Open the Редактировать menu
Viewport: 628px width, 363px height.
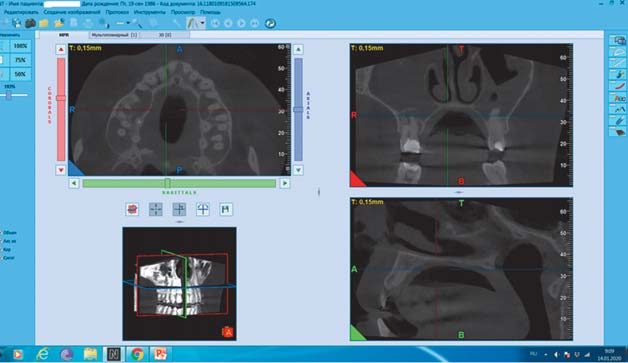coord(21,12)
